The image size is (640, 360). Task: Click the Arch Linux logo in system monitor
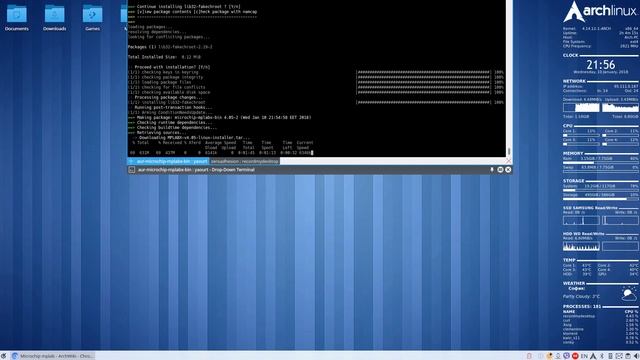tap(600, 11)
